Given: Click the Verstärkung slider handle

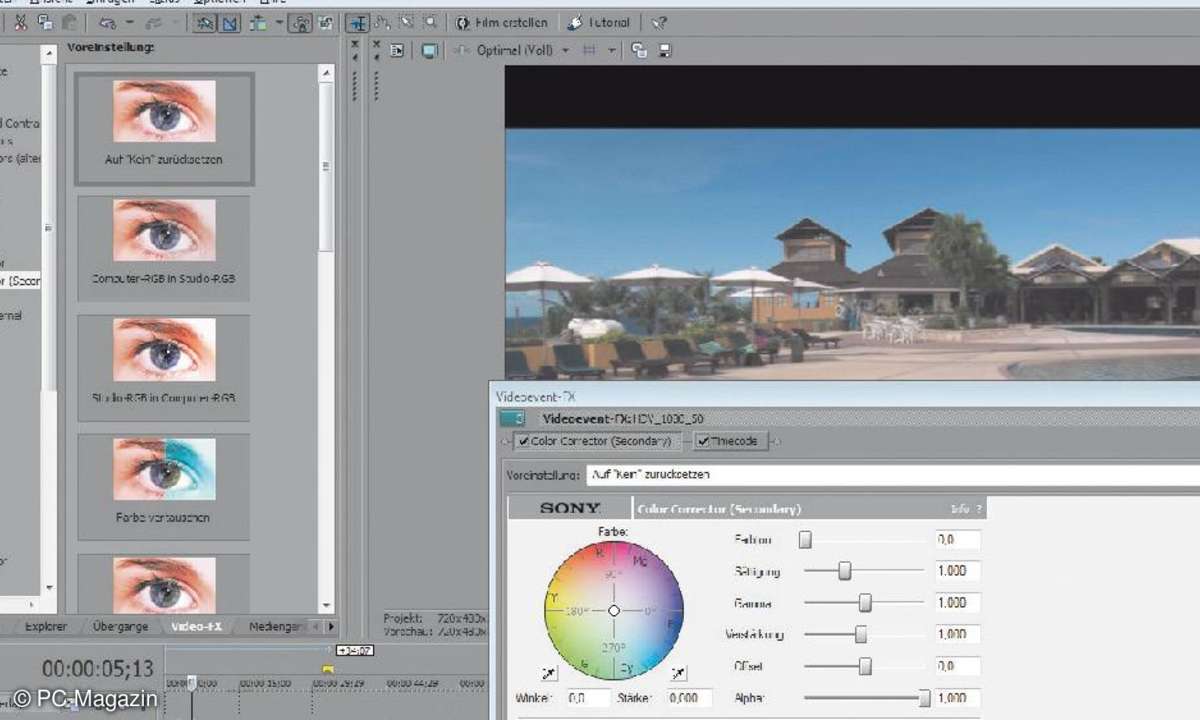Looking at the screenshot, I should [860, 634].
